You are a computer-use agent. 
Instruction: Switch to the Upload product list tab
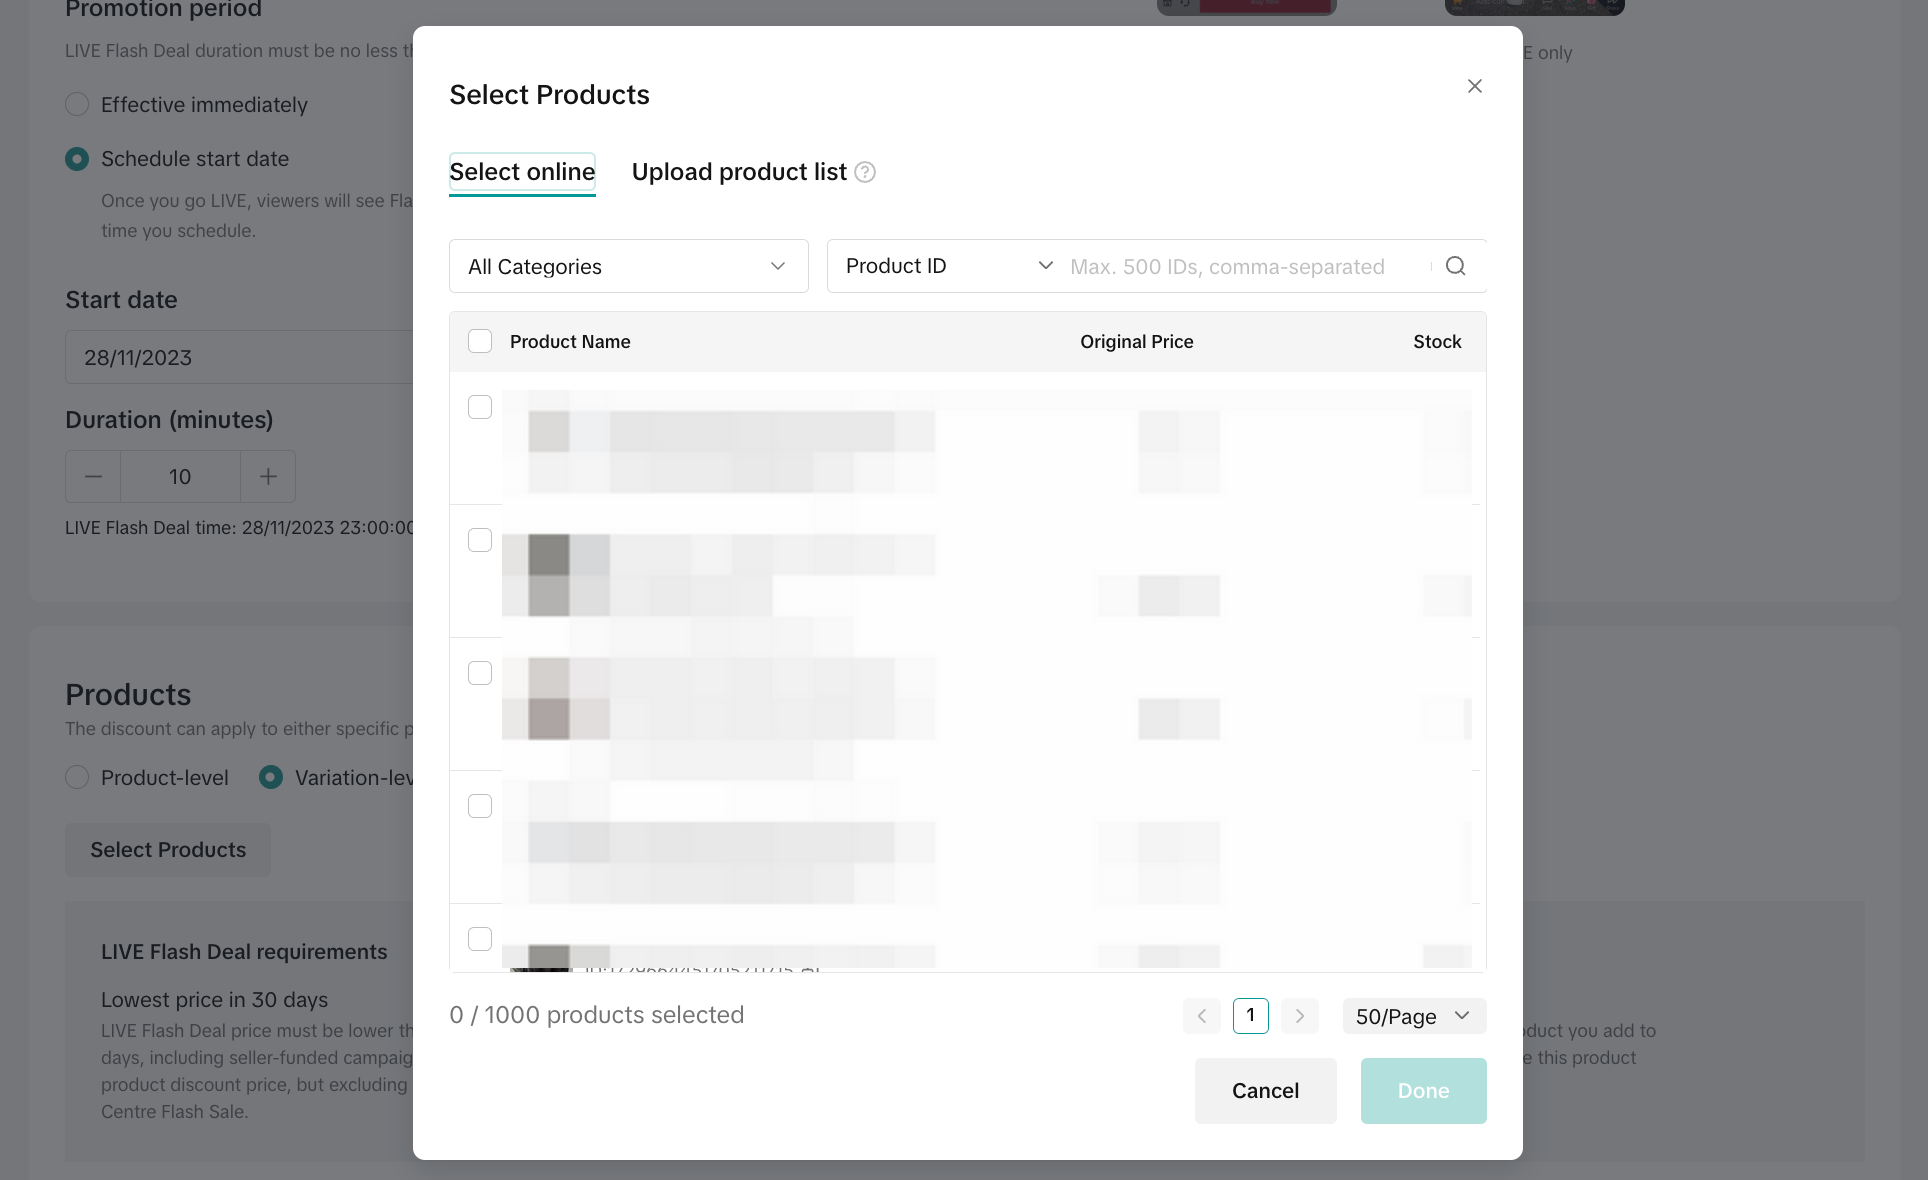(x=739, y=172)
